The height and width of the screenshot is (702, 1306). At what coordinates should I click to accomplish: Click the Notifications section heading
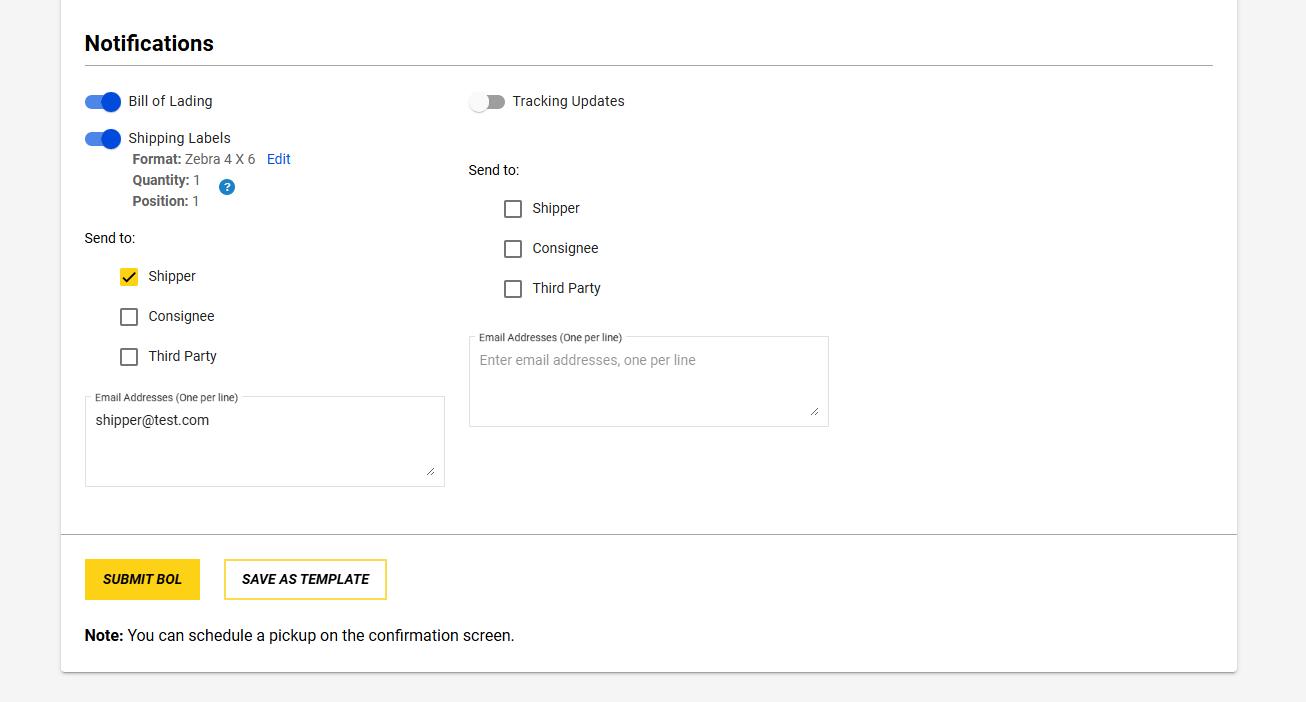pos(149,44)
